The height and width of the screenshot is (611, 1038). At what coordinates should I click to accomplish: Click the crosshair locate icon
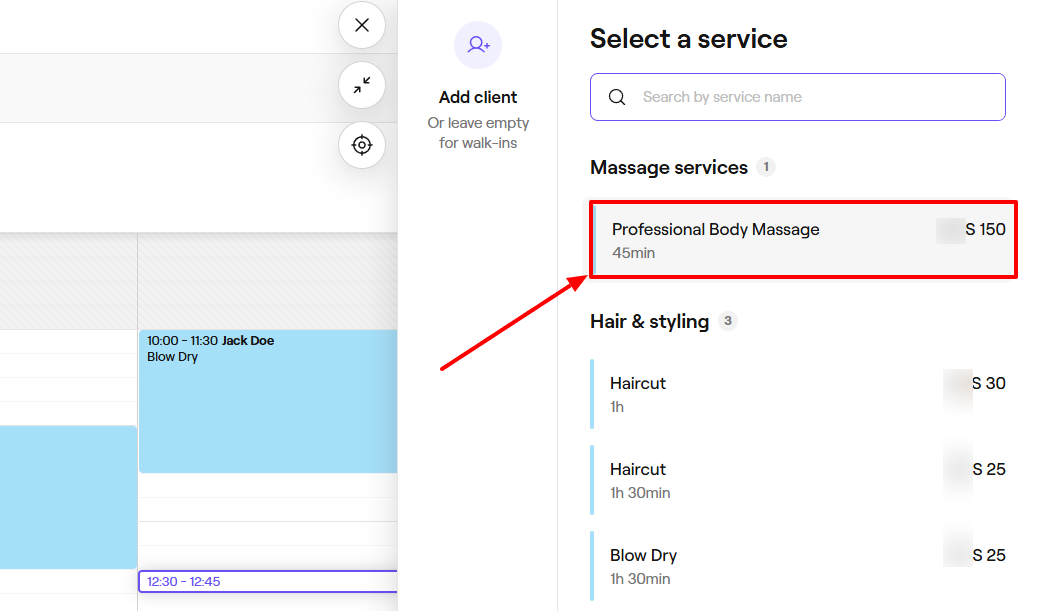[x=362, y=145]
